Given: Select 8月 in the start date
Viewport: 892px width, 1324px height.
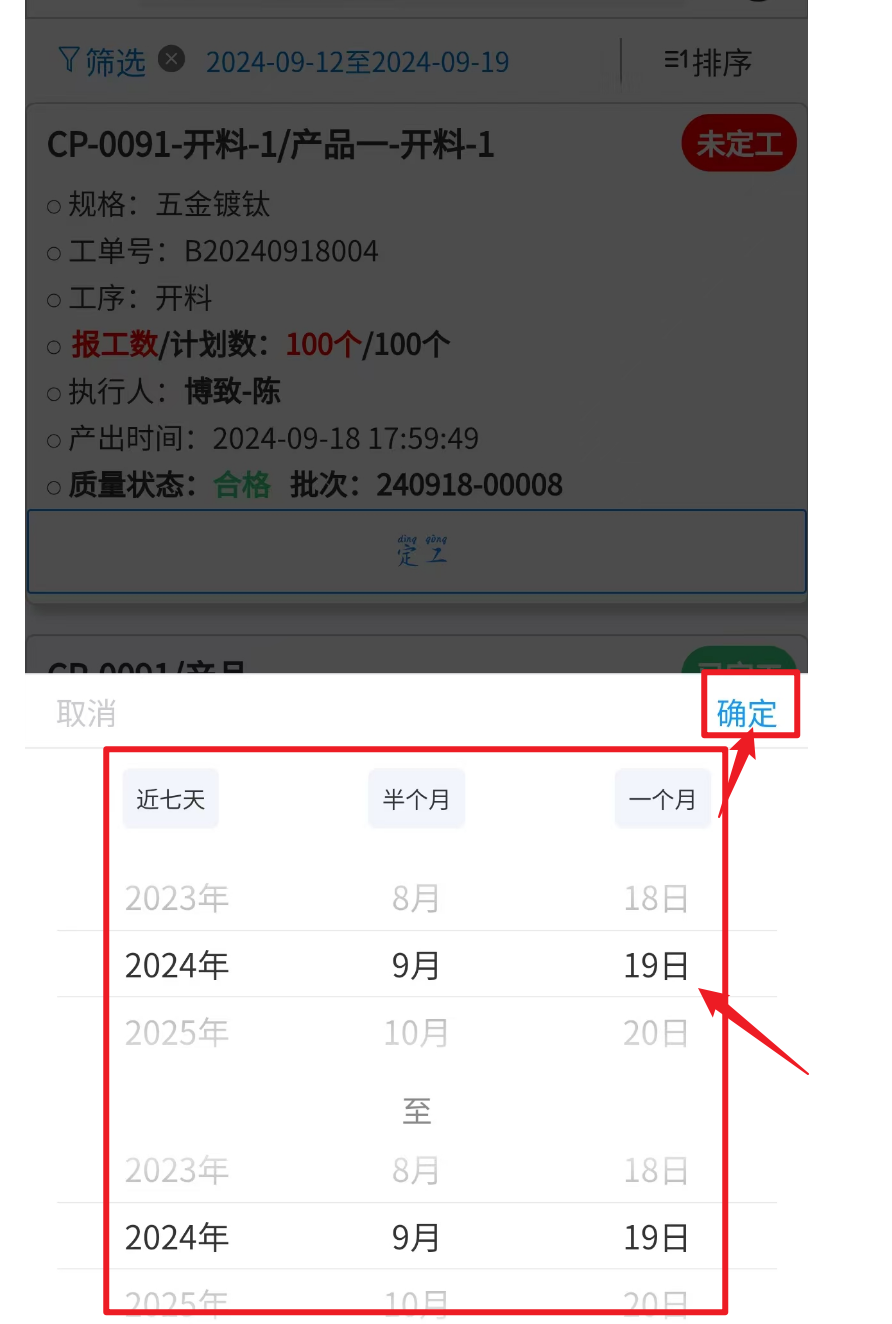Looking at the screenshot, I should (x=416, y=898).
